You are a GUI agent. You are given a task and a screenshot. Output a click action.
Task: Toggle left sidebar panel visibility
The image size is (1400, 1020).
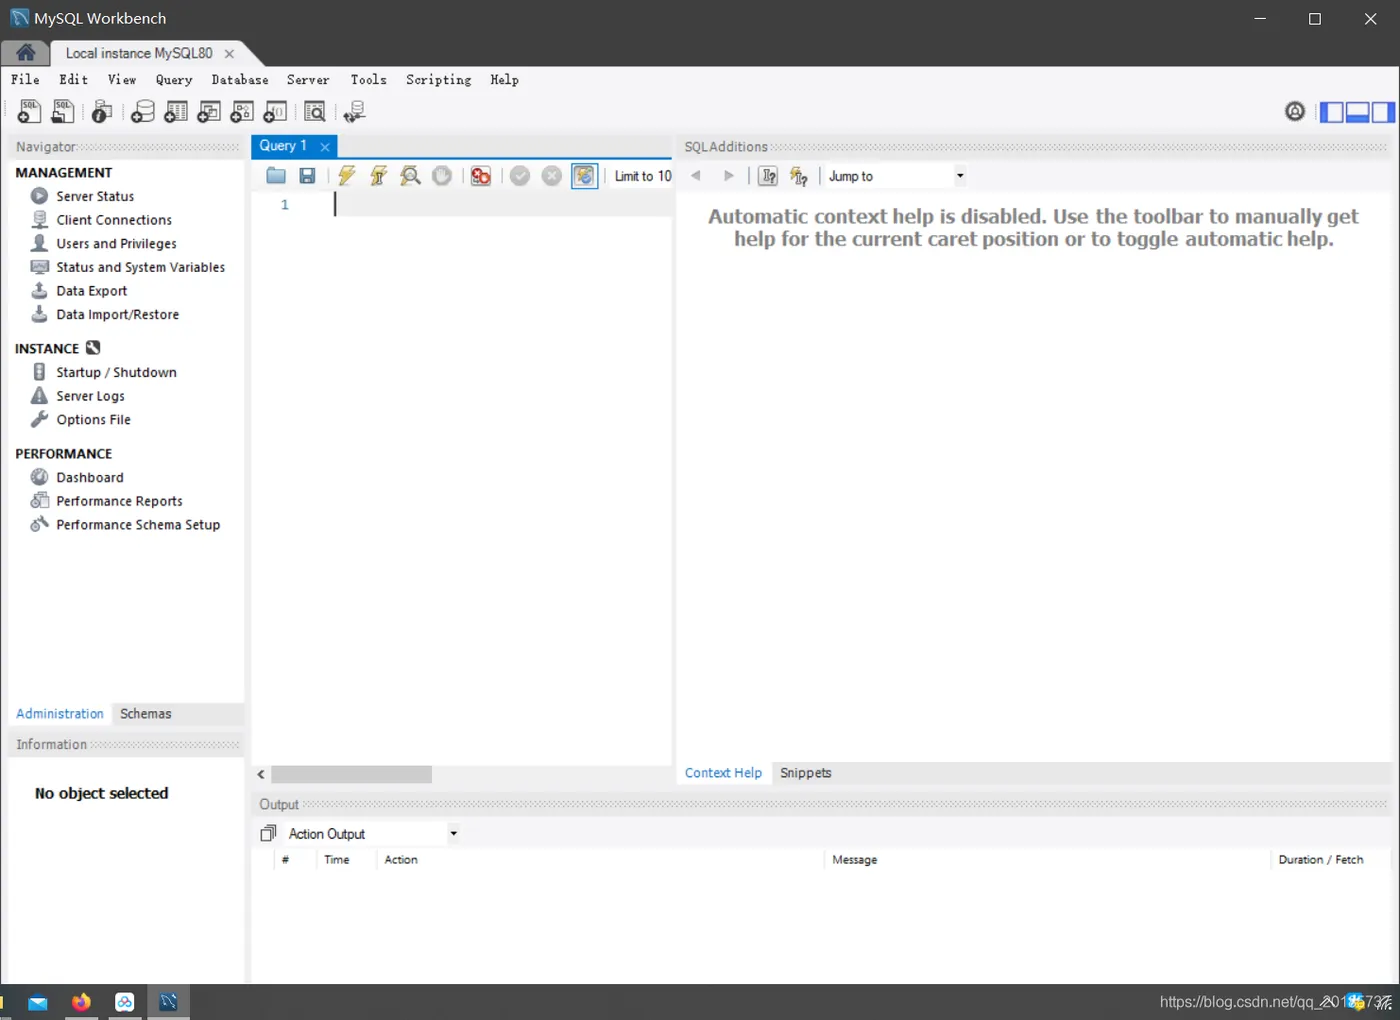click(x=1332, y=112)
